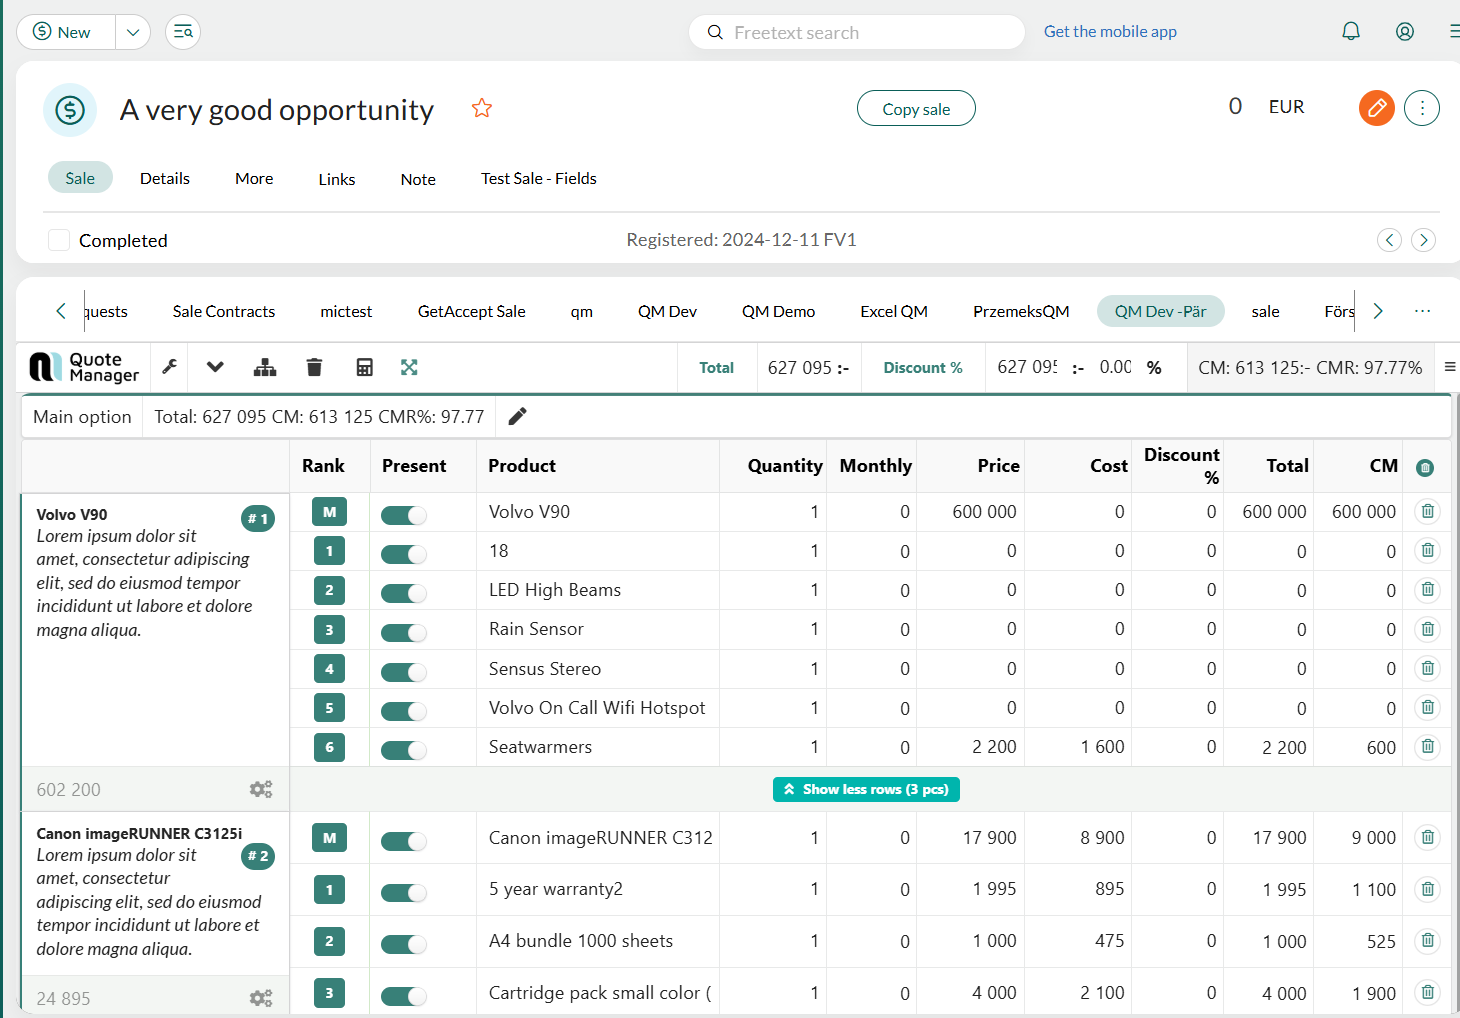Open the calculator tool in Quote Manager

tap(365, 367)
